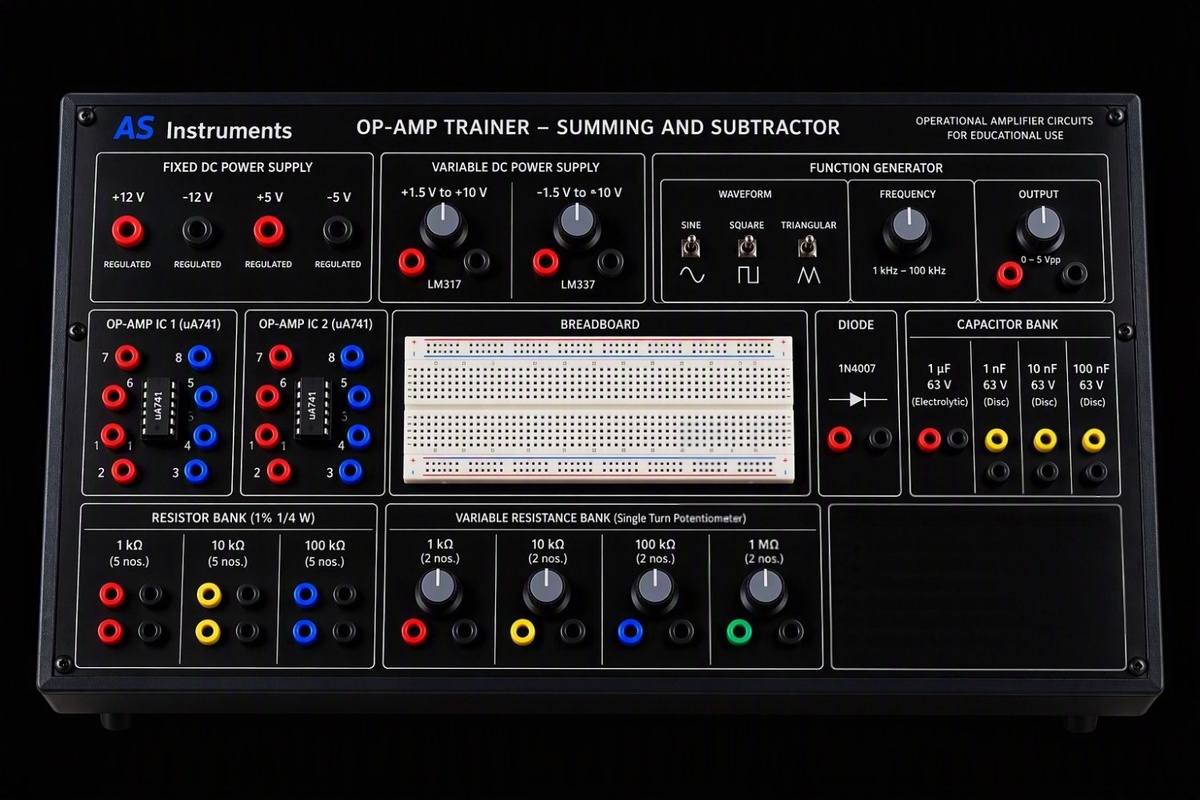
Task: Click the -5 V black jack
Action: (338, 231)
